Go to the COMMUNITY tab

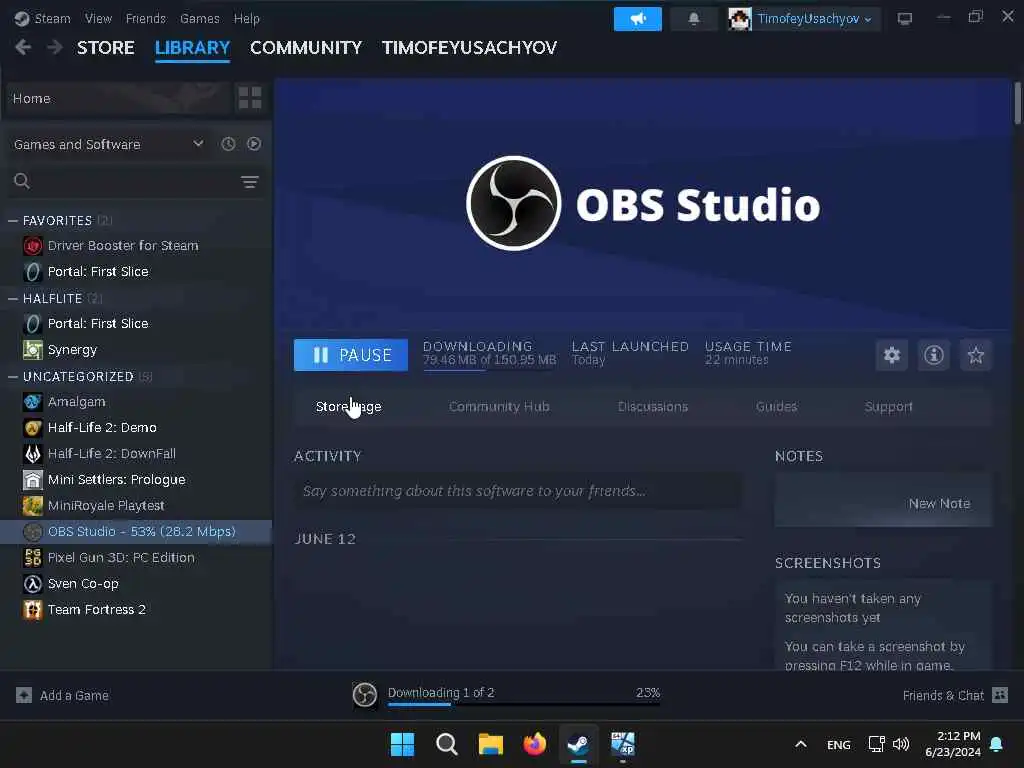(306, 48)
